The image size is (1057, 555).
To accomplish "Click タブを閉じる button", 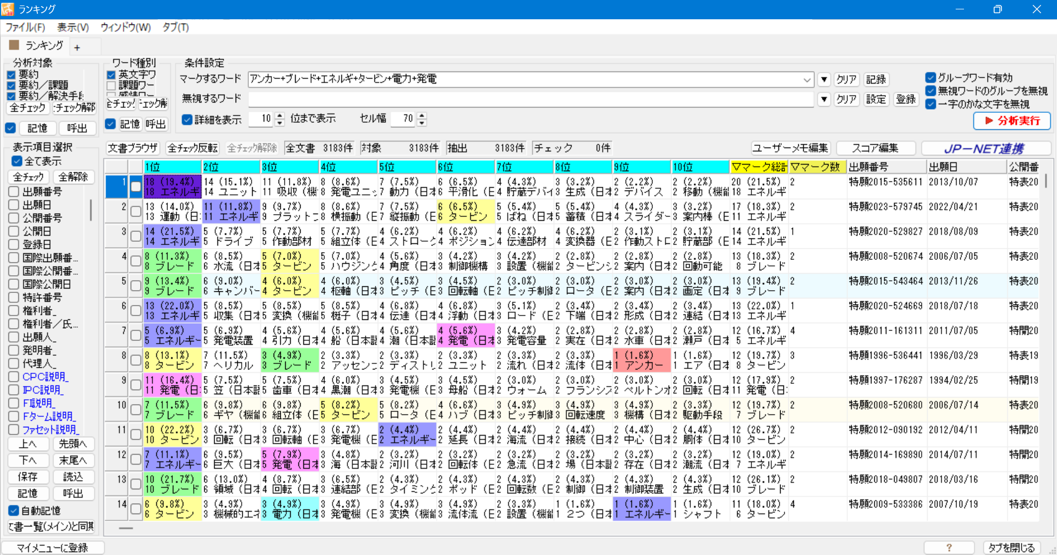I will tap(1010, 548).
